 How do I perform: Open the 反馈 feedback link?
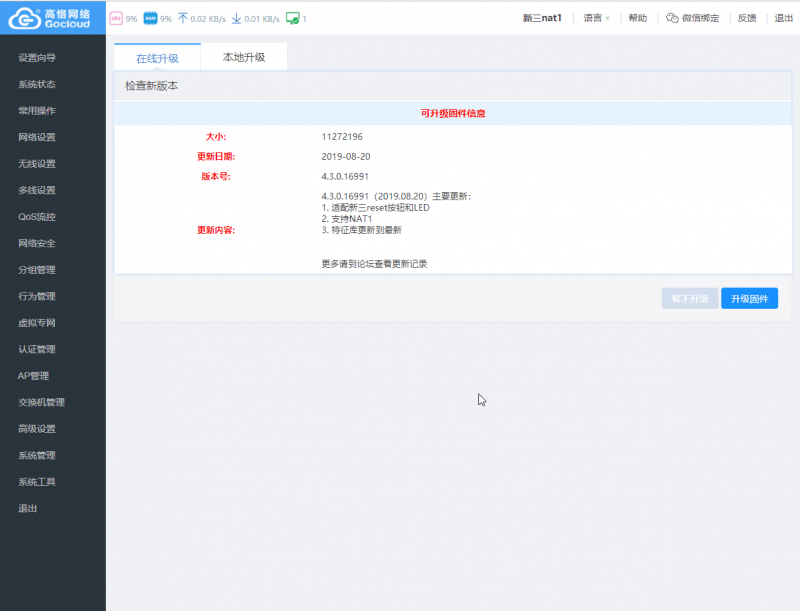pos(747,18)
